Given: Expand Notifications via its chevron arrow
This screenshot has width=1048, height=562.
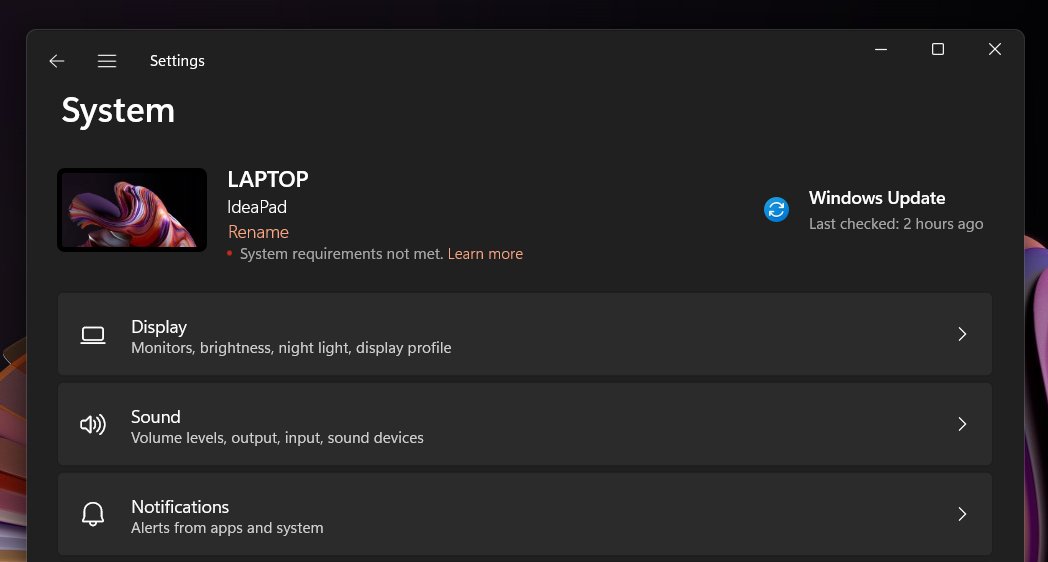Looking at the screenshot, I should [962, 514].
